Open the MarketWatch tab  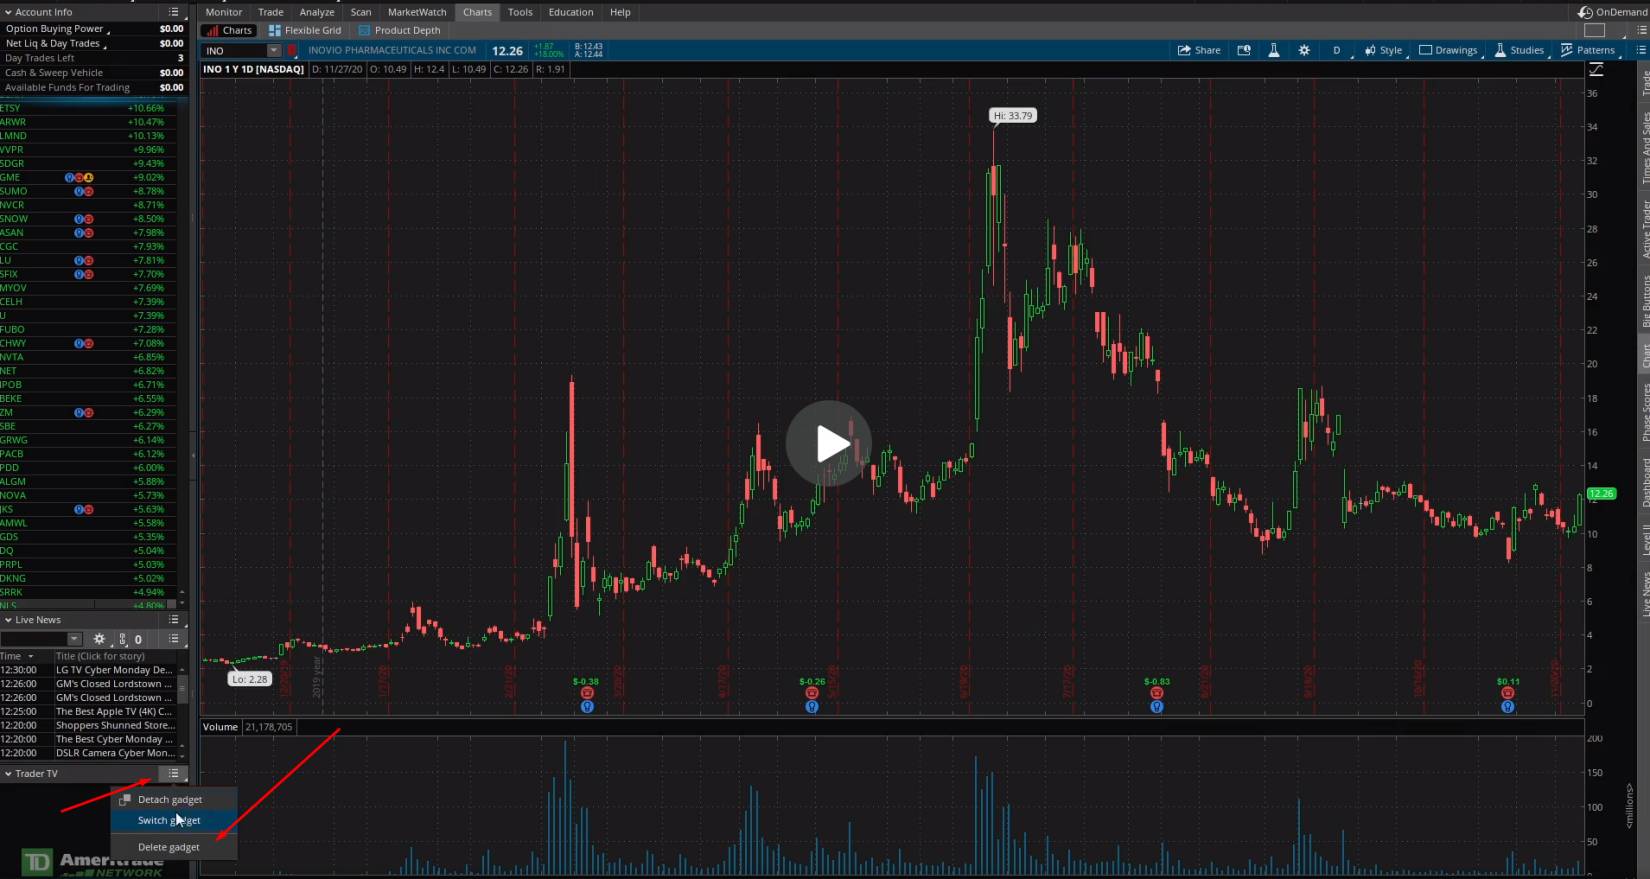(417, 12)
